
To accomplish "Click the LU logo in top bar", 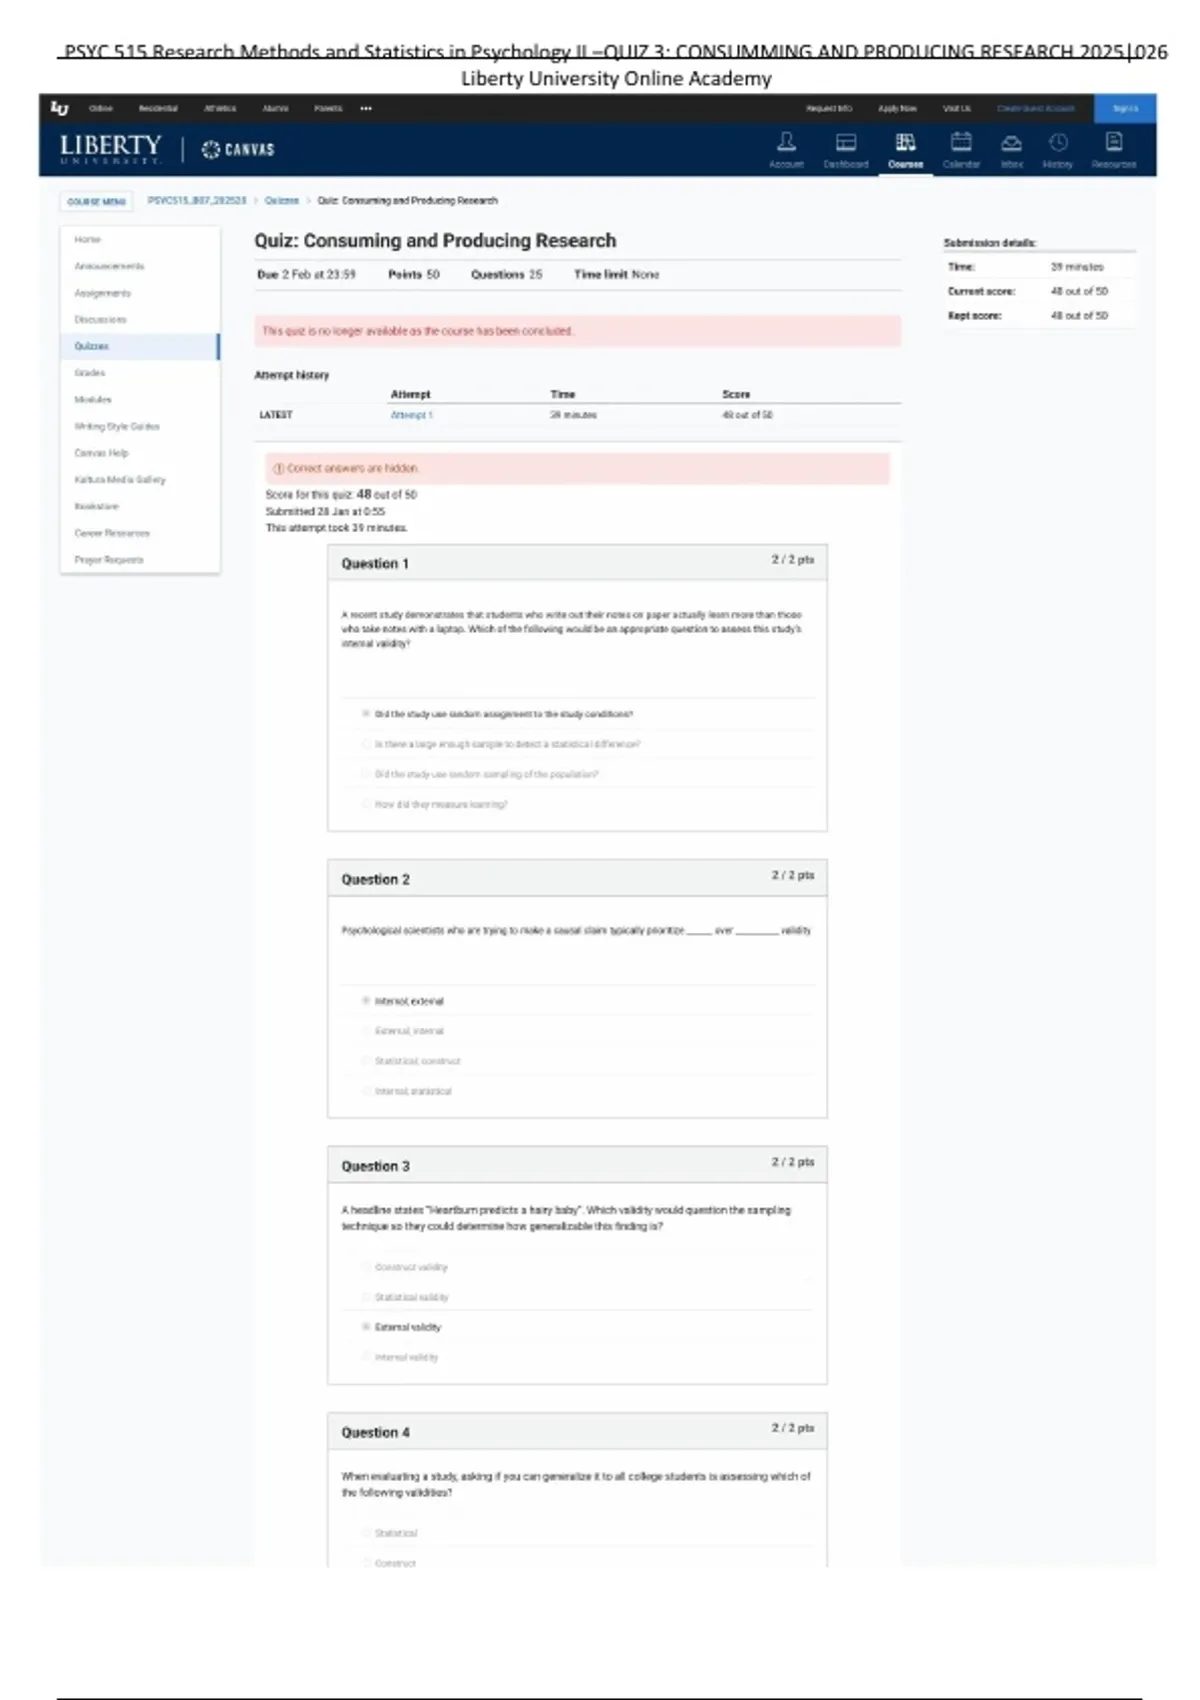I will 60,108.
